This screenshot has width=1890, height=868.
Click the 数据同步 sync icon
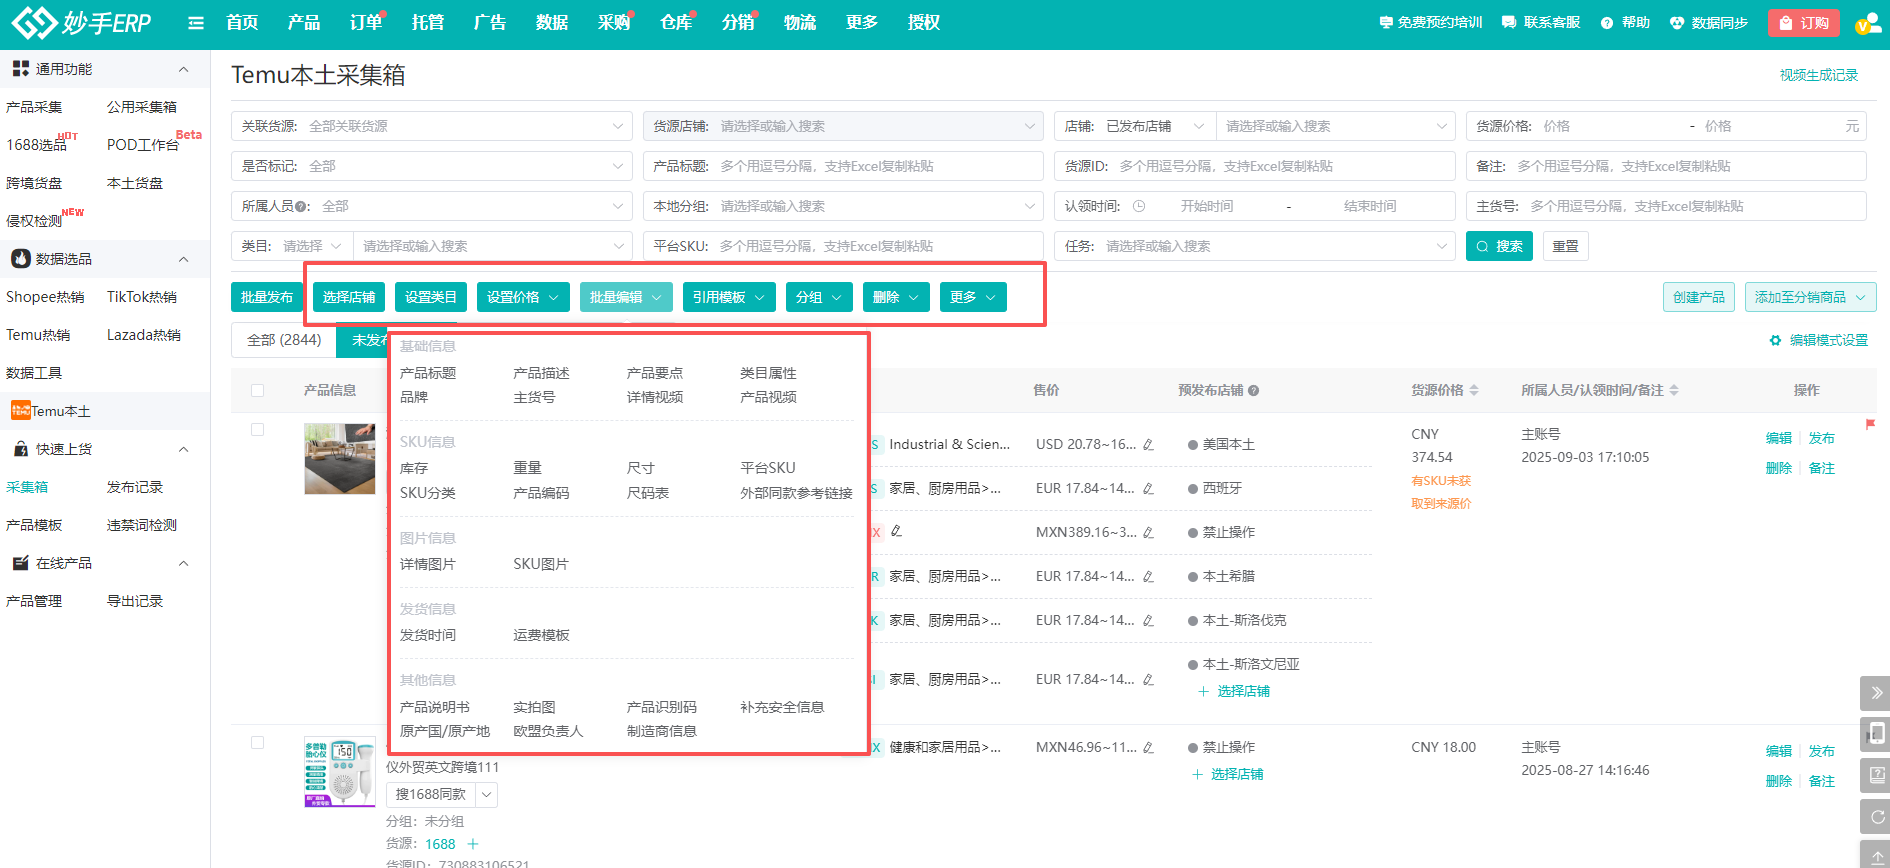(x=1677, y=23)
